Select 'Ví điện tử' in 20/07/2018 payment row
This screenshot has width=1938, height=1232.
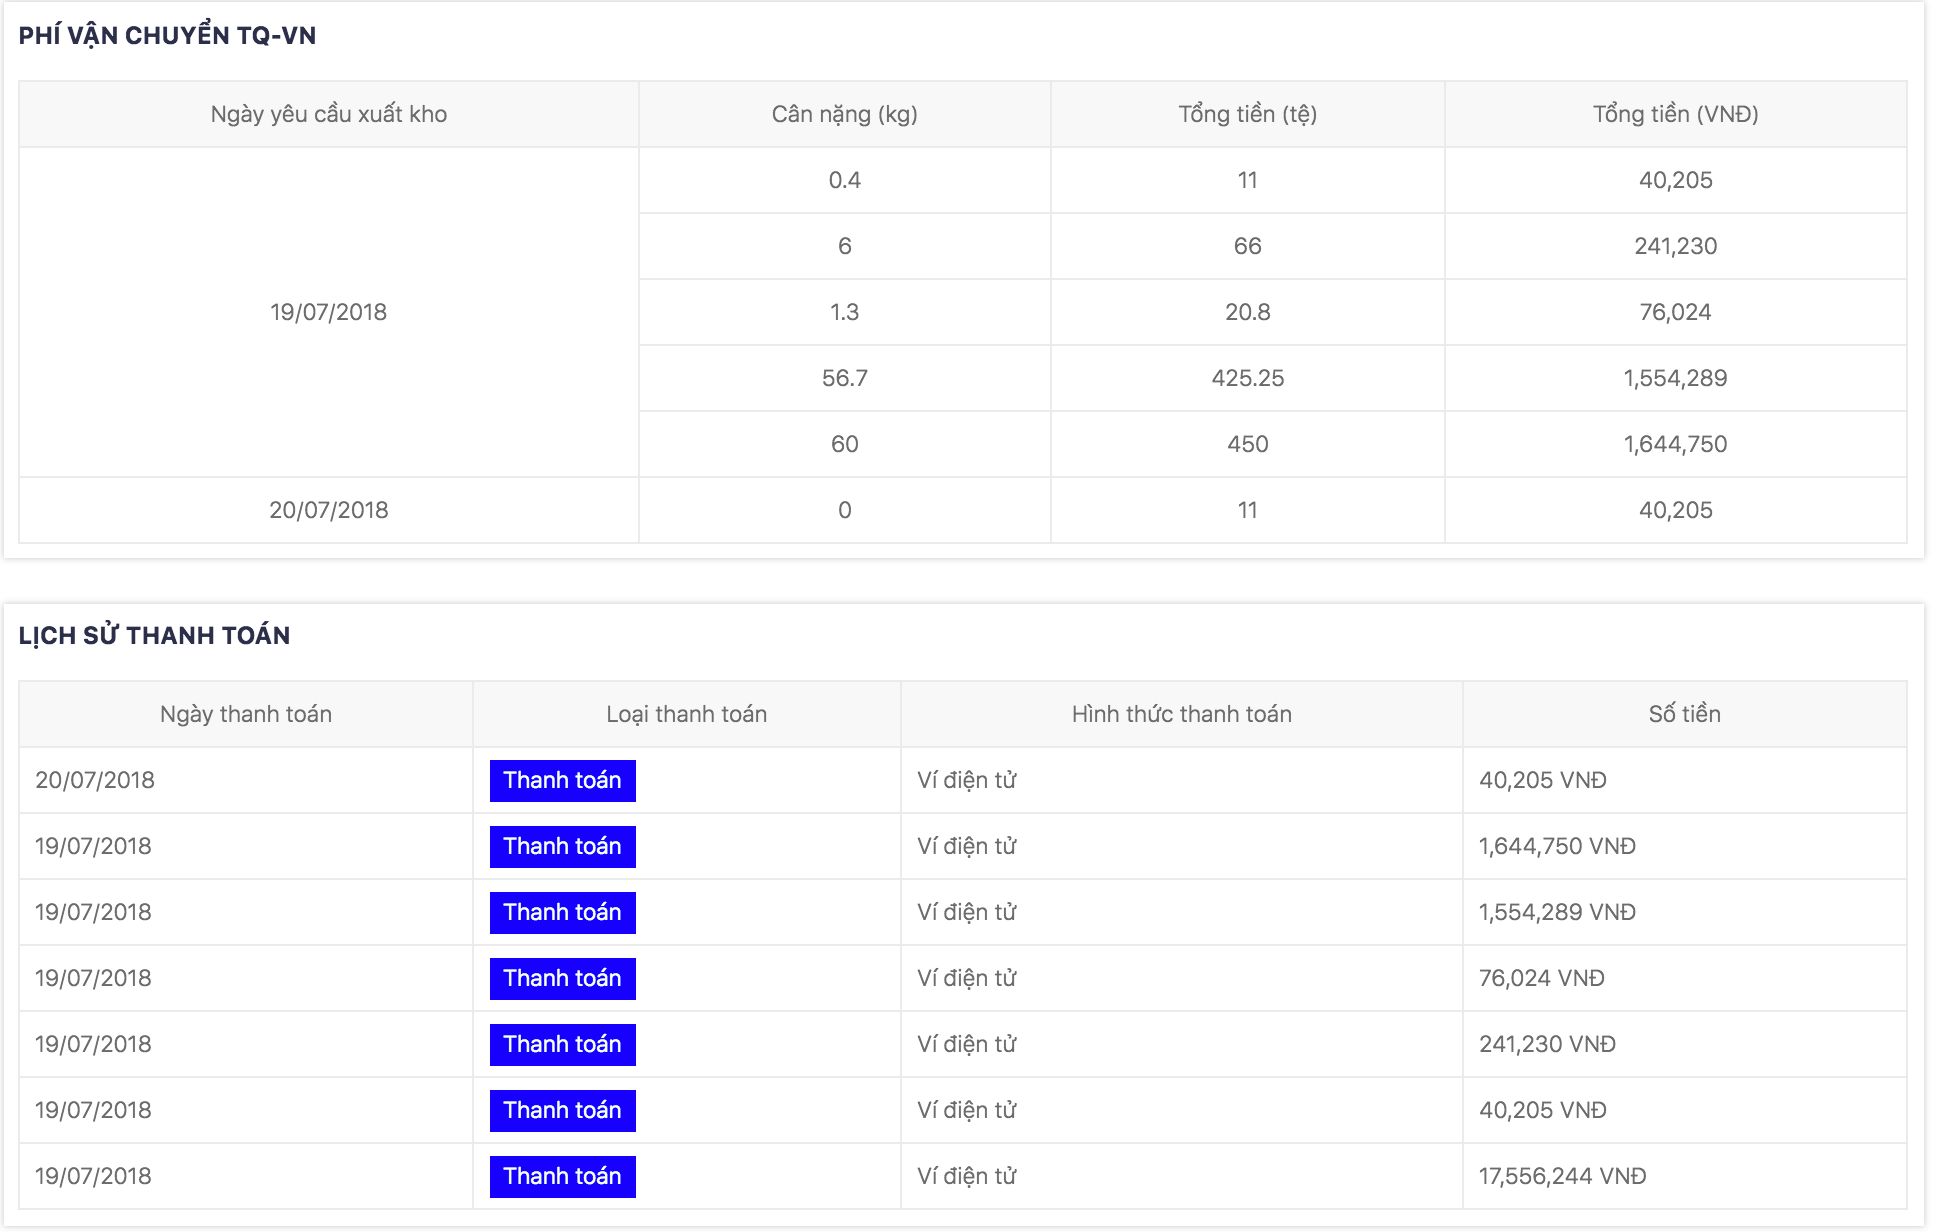click(x=967, y=780)
